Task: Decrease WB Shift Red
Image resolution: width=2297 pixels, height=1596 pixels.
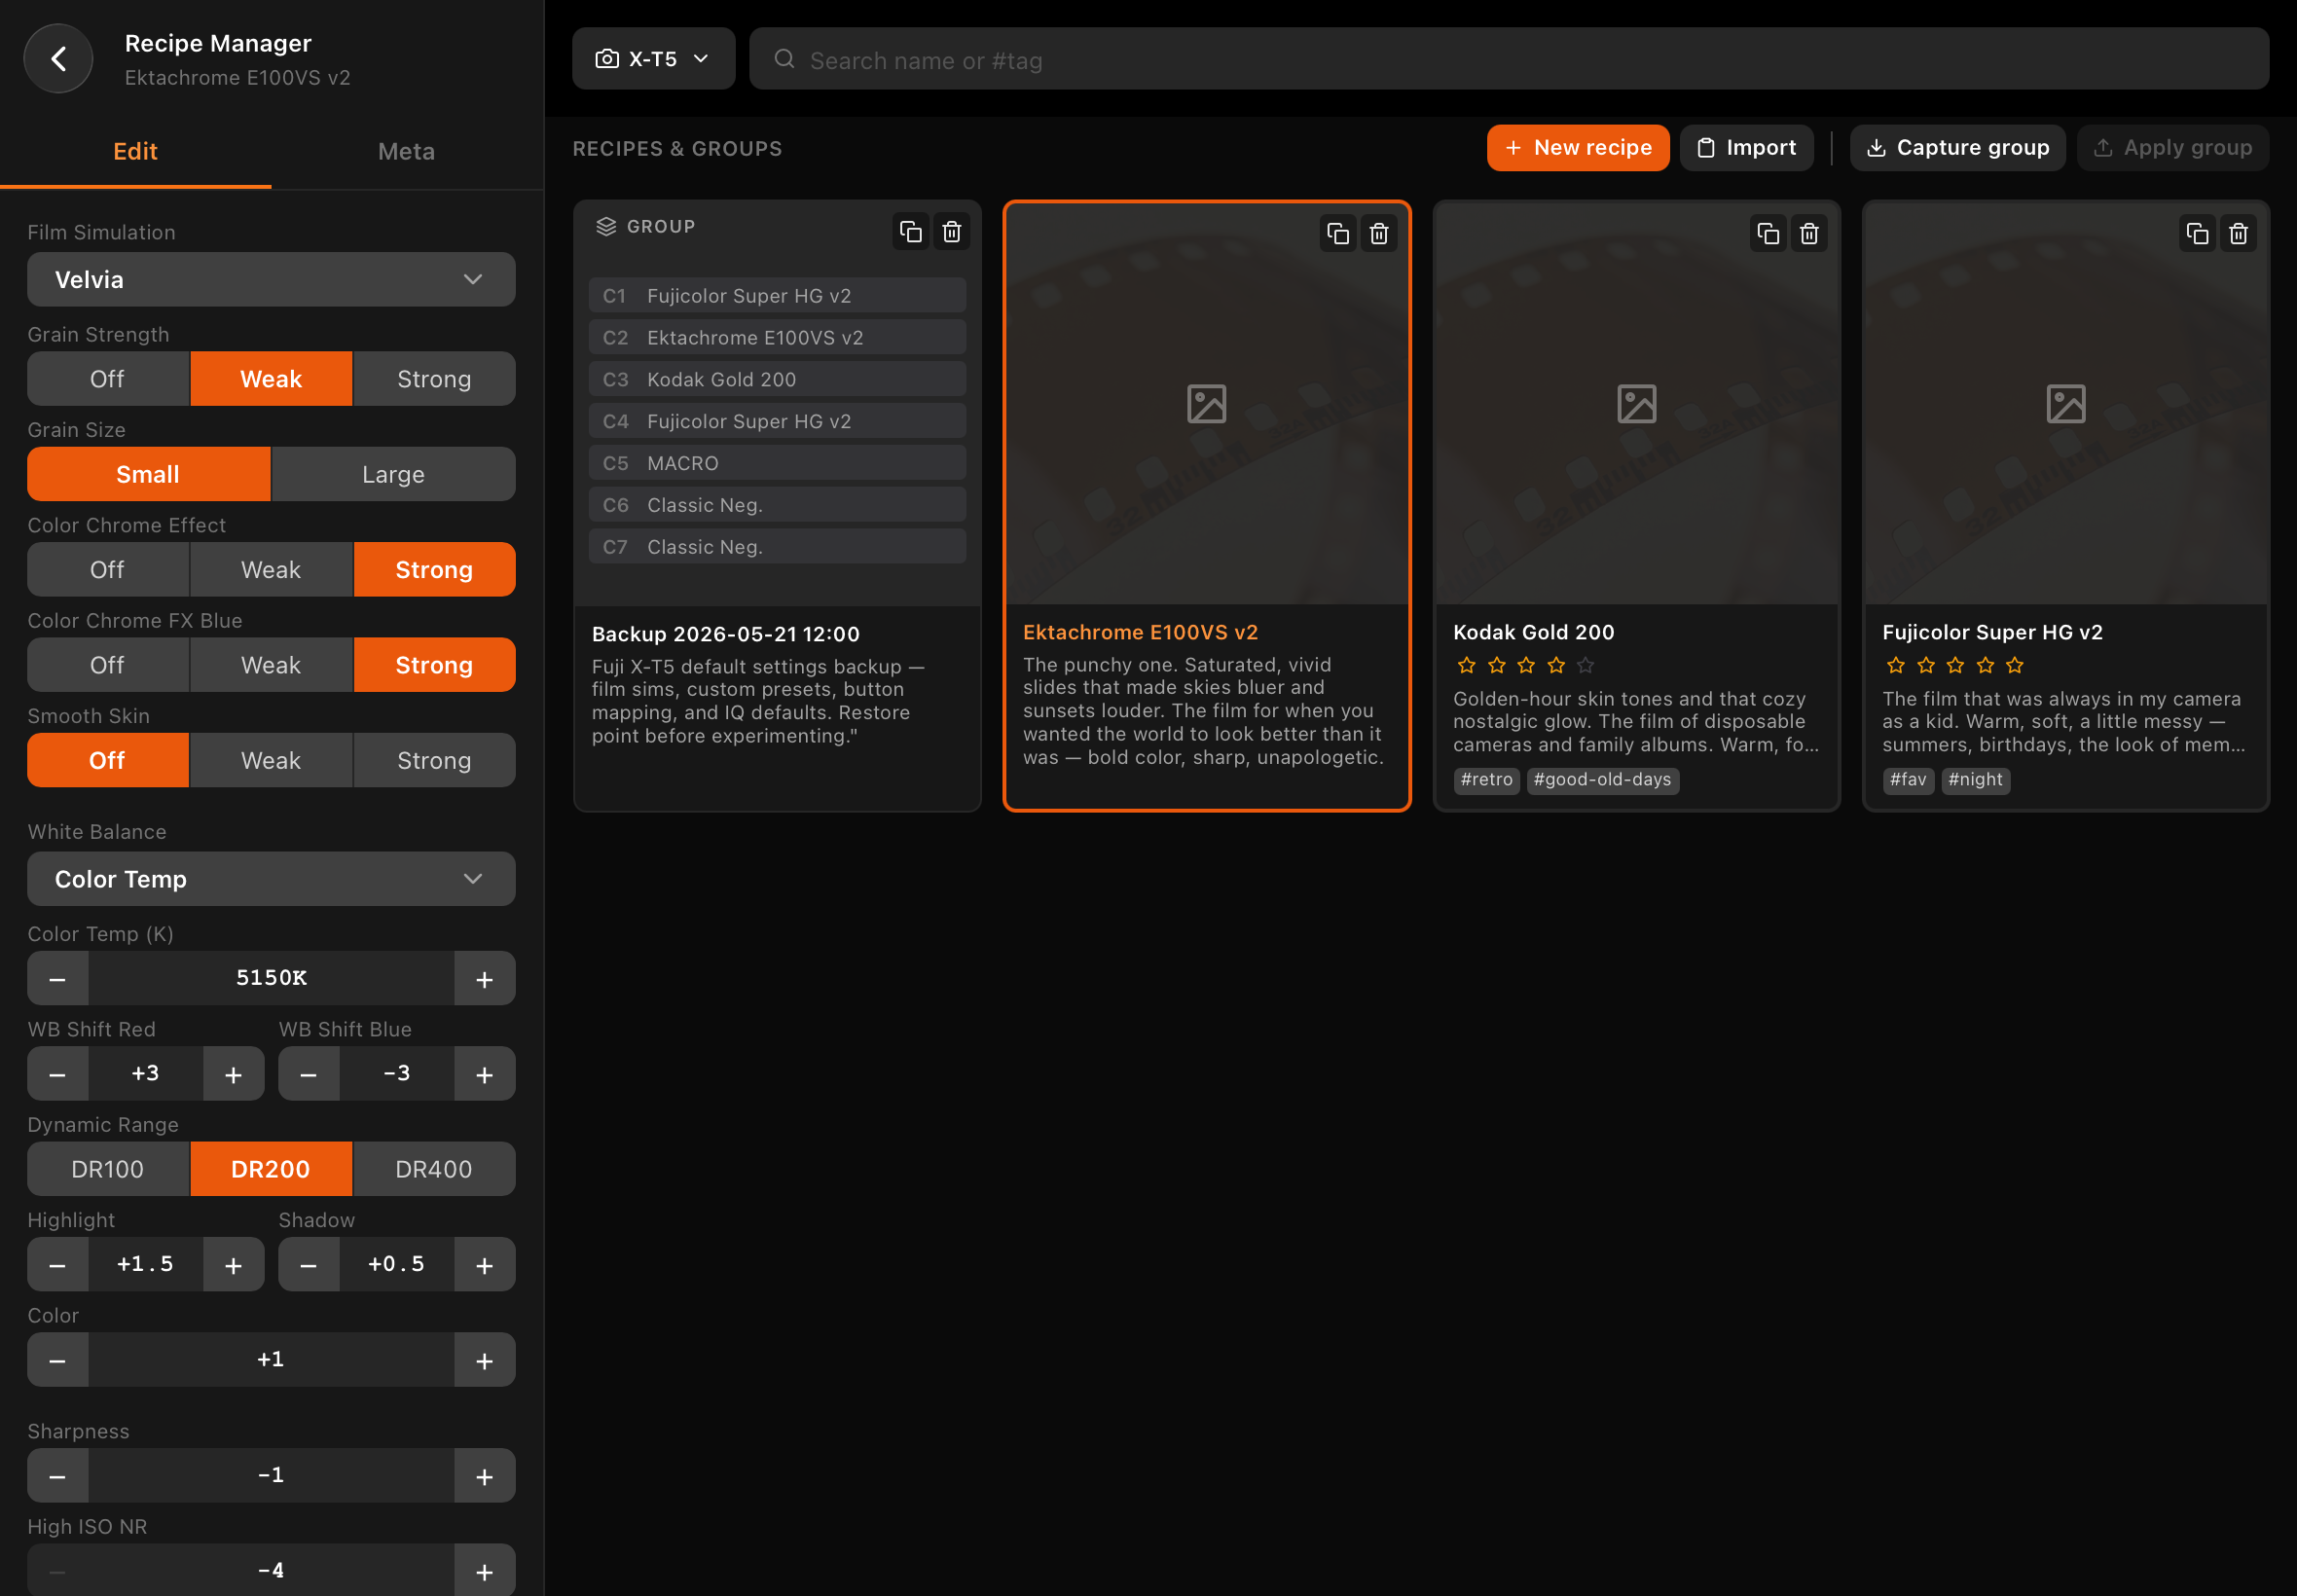Action: (58, 1074)
